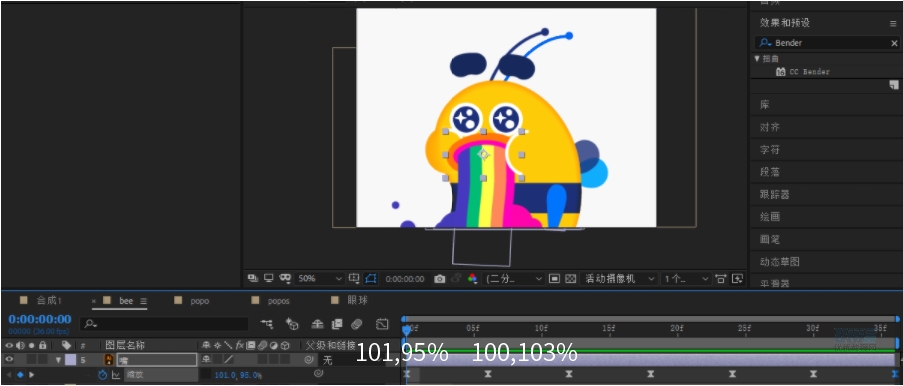Open the bee tab panel menu
Screen dimensions: 903x386
143,301
